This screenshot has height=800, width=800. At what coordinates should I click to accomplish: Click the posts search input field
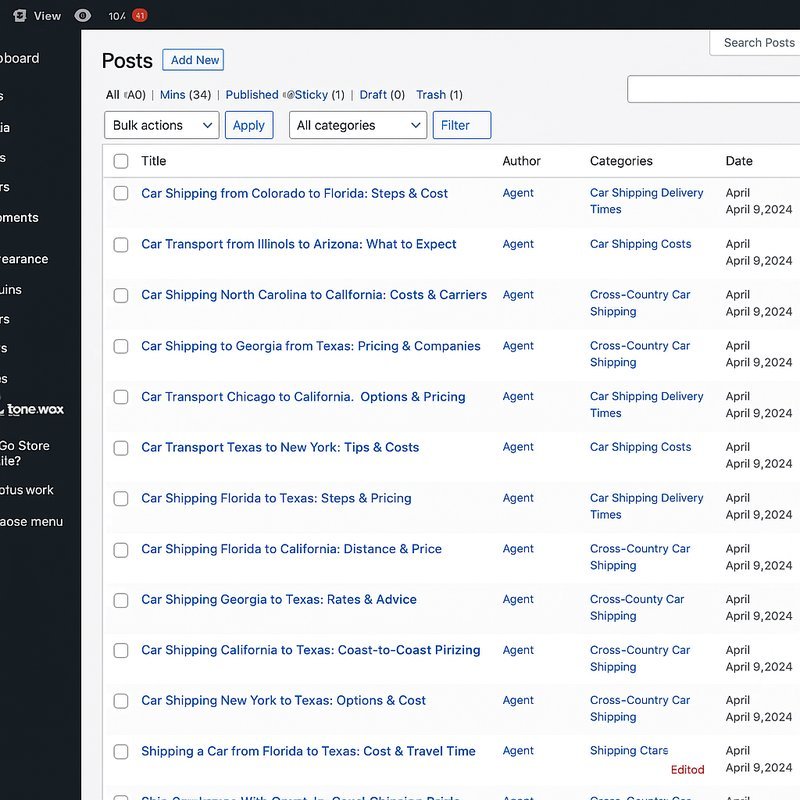714,89
